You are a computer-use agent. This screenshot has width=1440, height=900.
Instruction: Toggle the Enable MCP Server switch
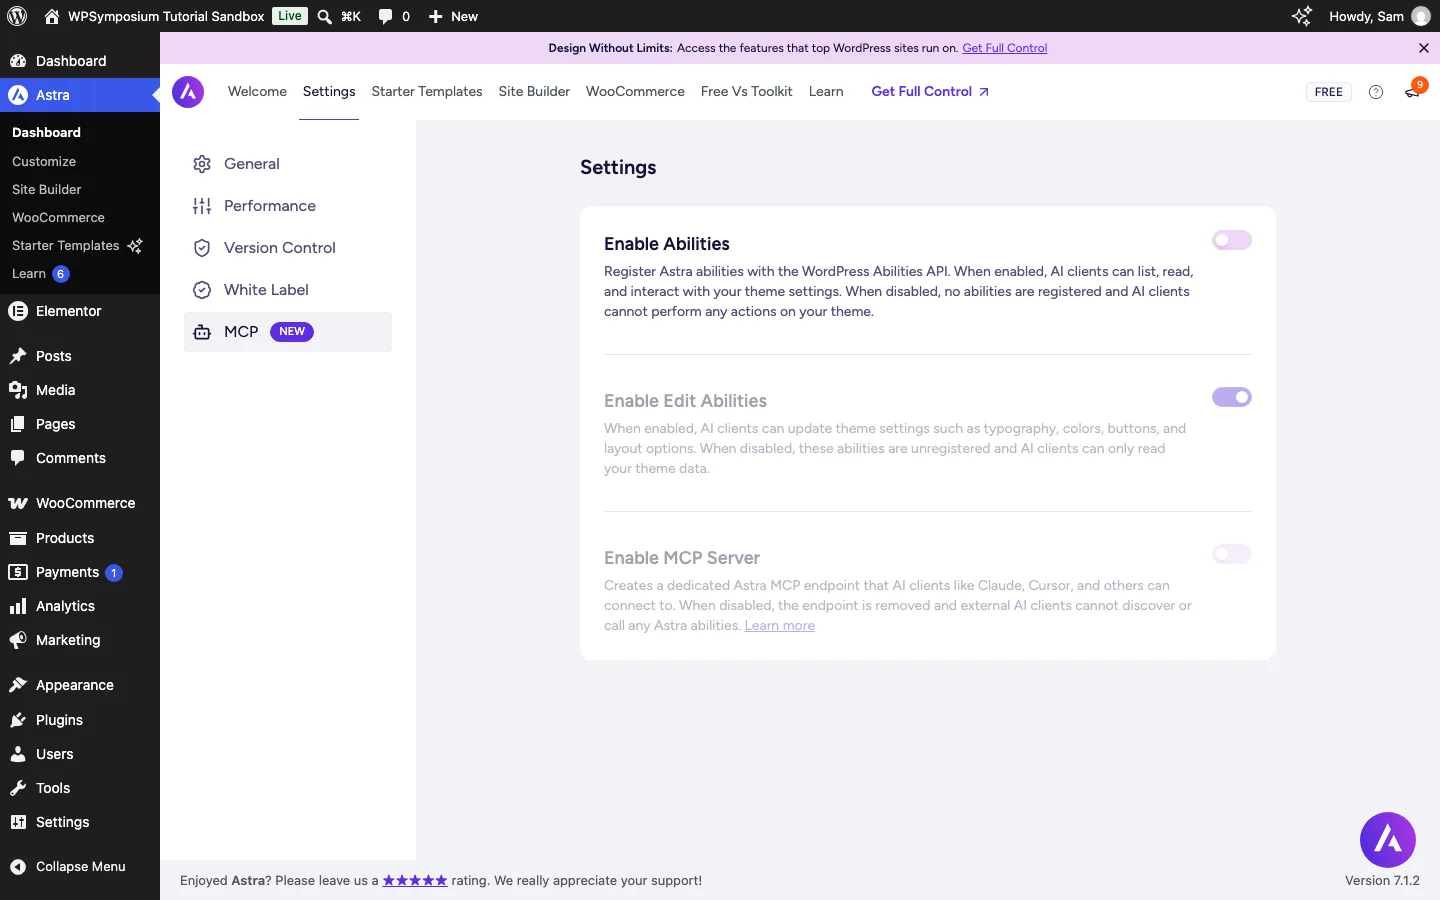click(1232, 554)
